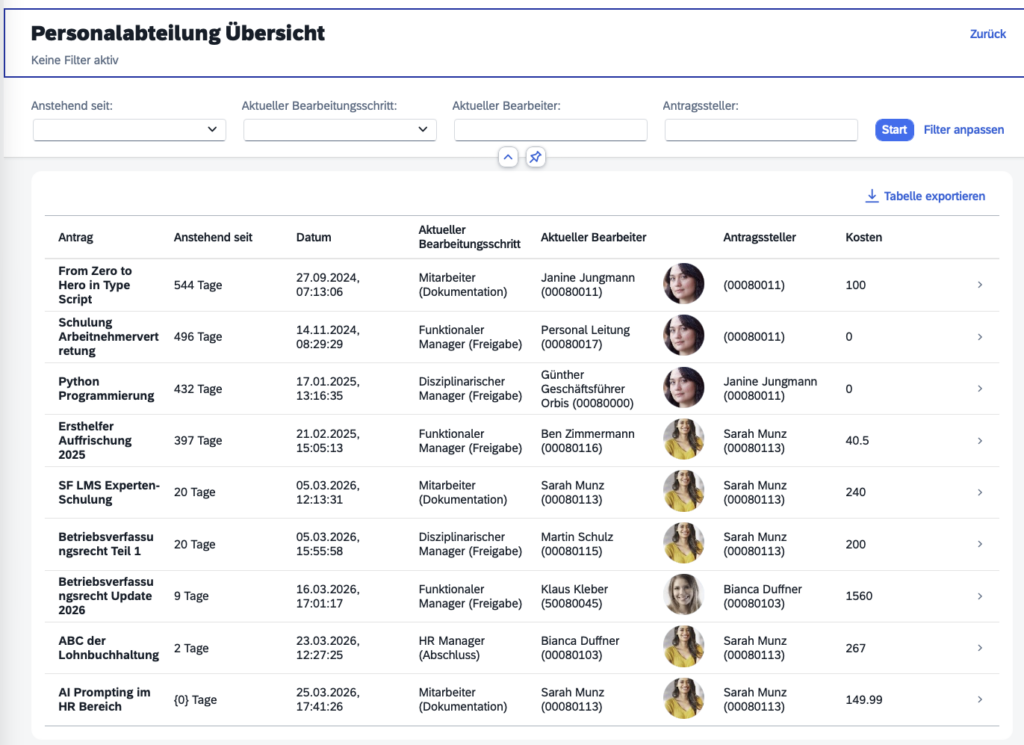Open details arrow for AI Prompting im HR Bereich
Viewport: 1024px width, 745px height.
[979, 700]
